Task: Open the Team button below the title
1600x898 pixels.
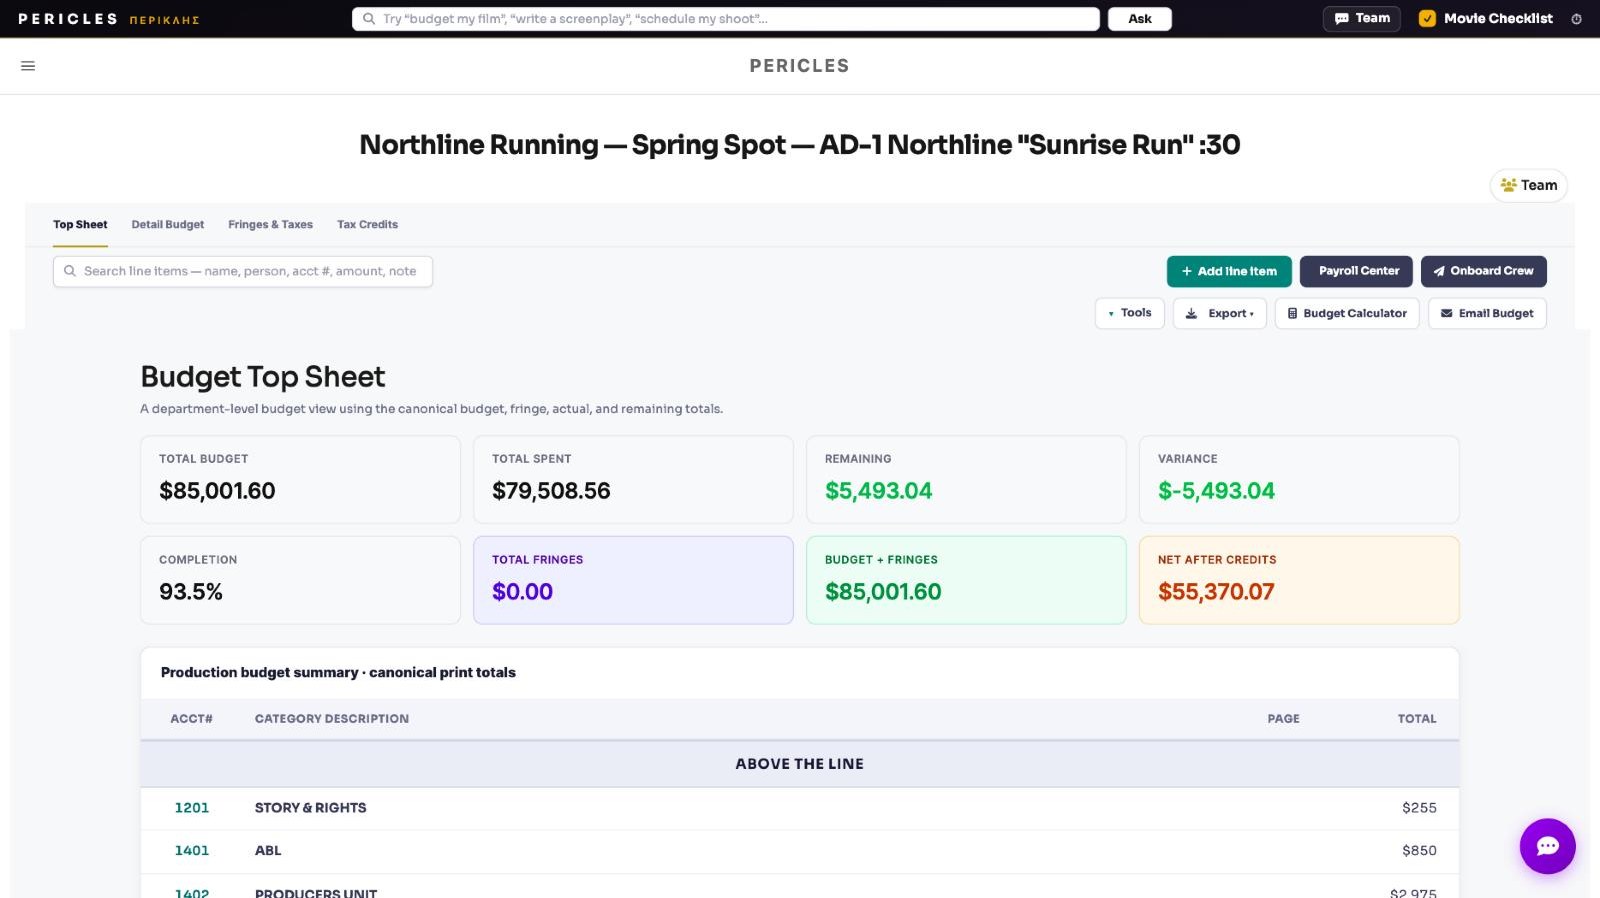Action: [x=1529, y=185]
